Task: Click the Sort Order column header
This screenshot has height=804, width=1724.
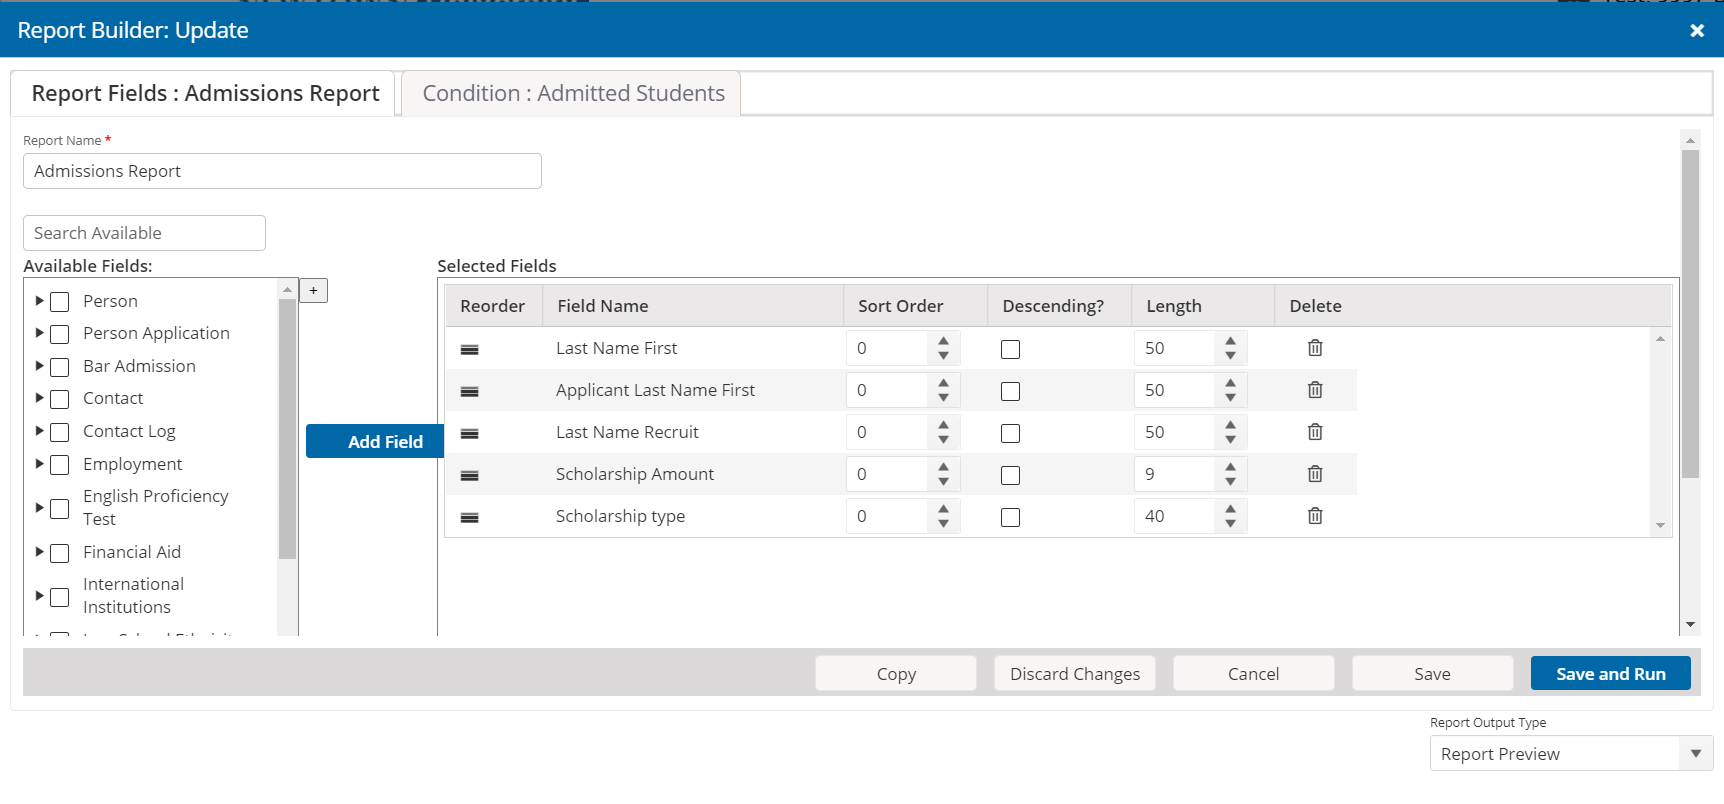Action: (915, 306)
